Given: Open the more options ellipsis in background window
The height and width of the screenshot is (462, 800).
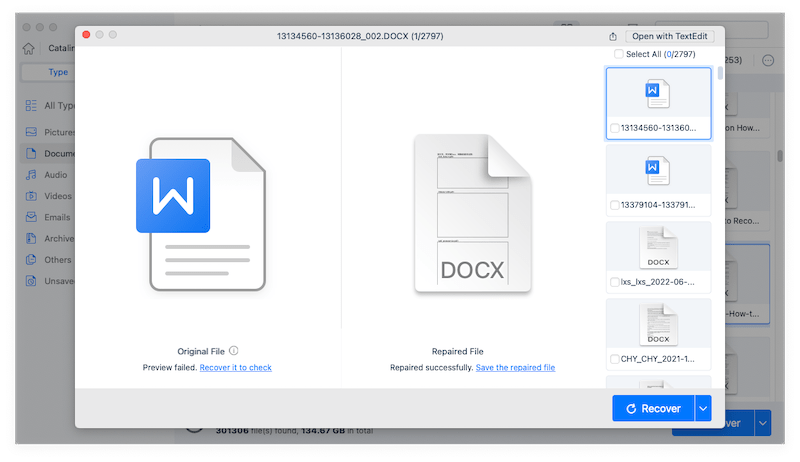Looking at the screenshot, I should tap(768, 61).
